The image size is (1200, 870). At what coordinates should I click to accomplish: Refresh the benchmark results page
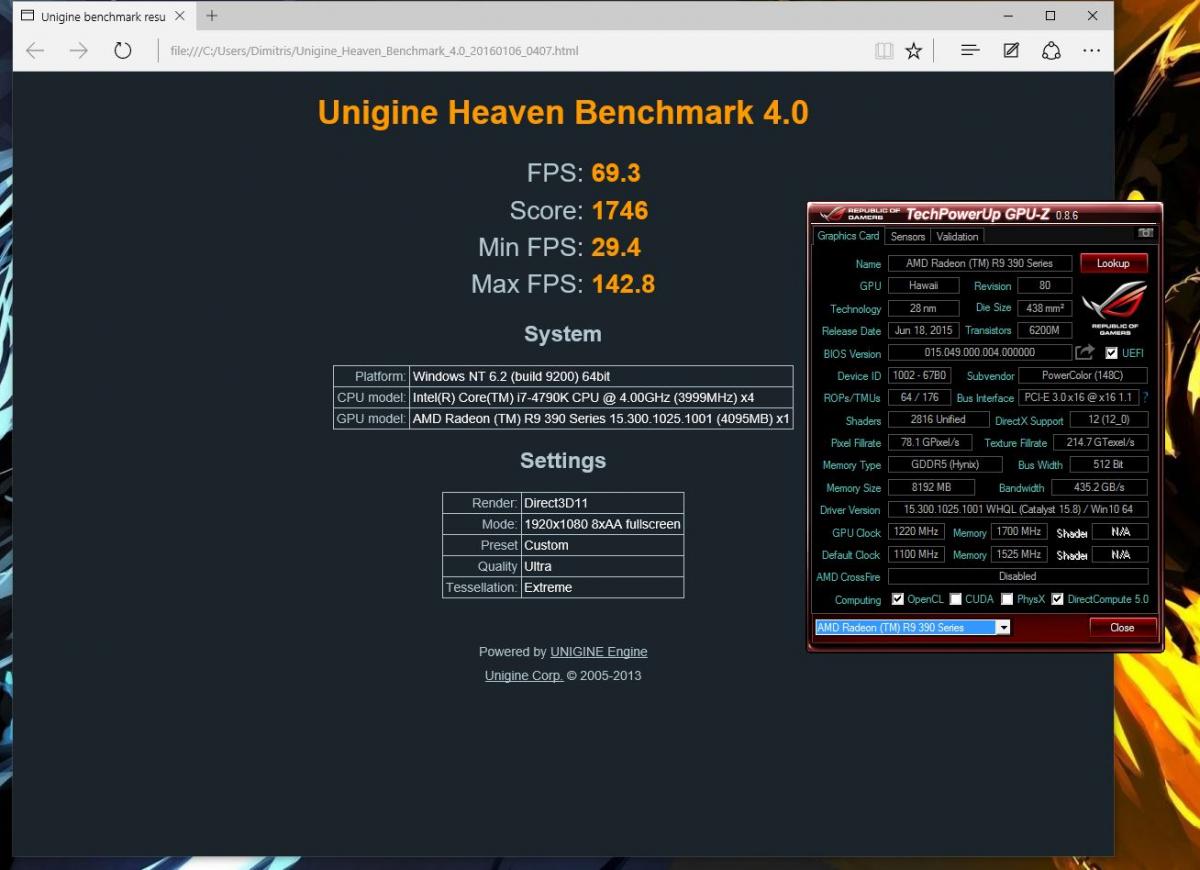coord(123,51)
